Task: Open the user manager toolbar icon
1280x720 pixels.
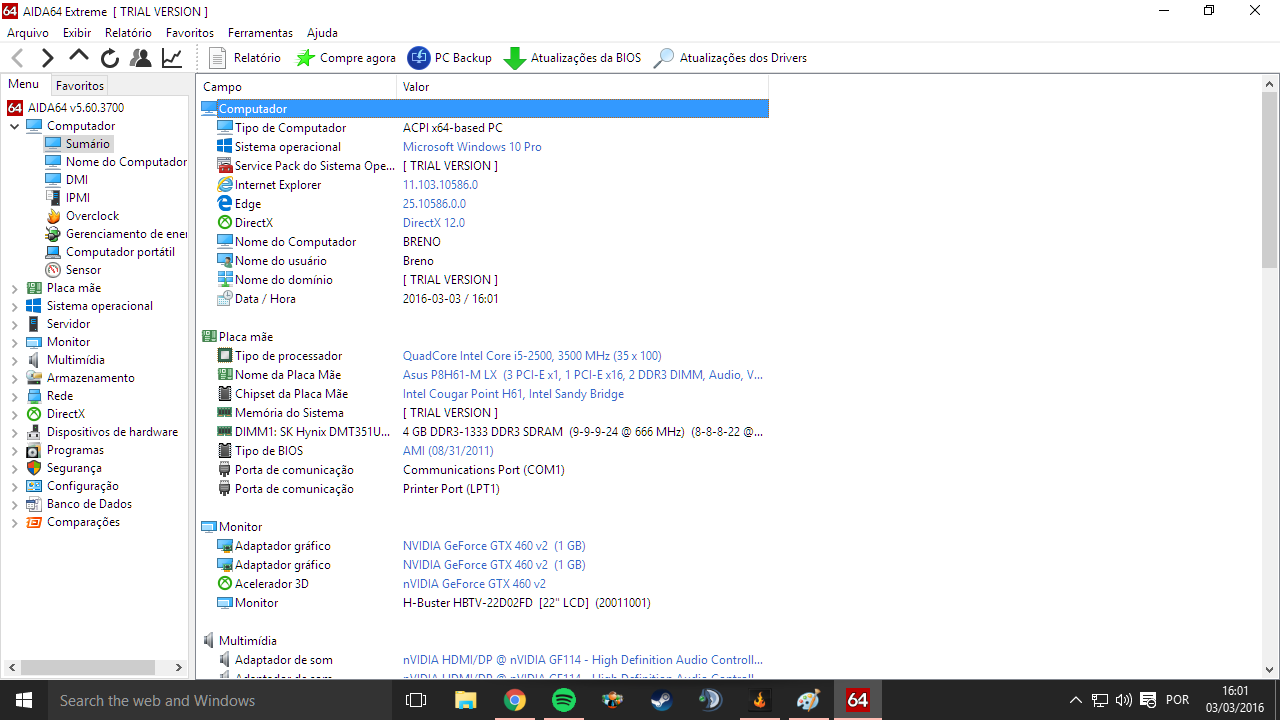Action: pos(141,58)
